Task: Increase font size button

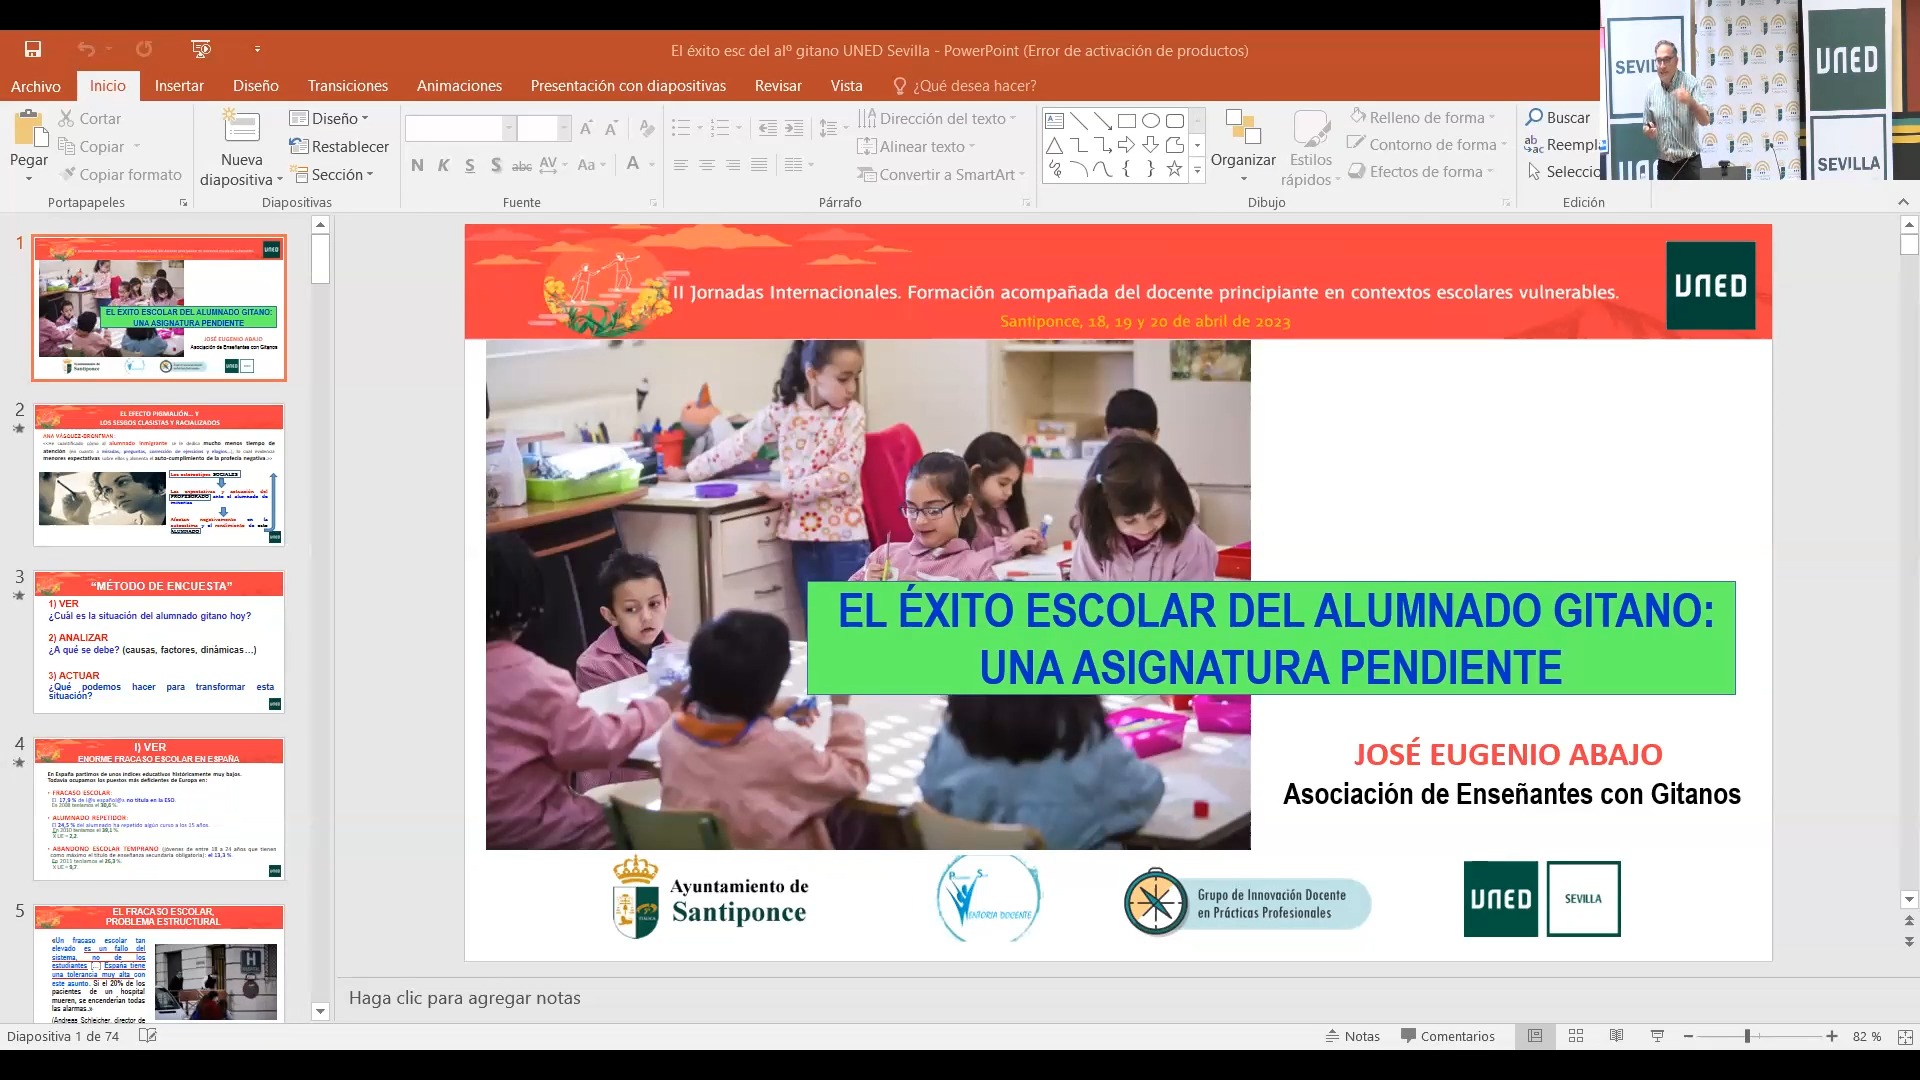Action: click(586, 128)
